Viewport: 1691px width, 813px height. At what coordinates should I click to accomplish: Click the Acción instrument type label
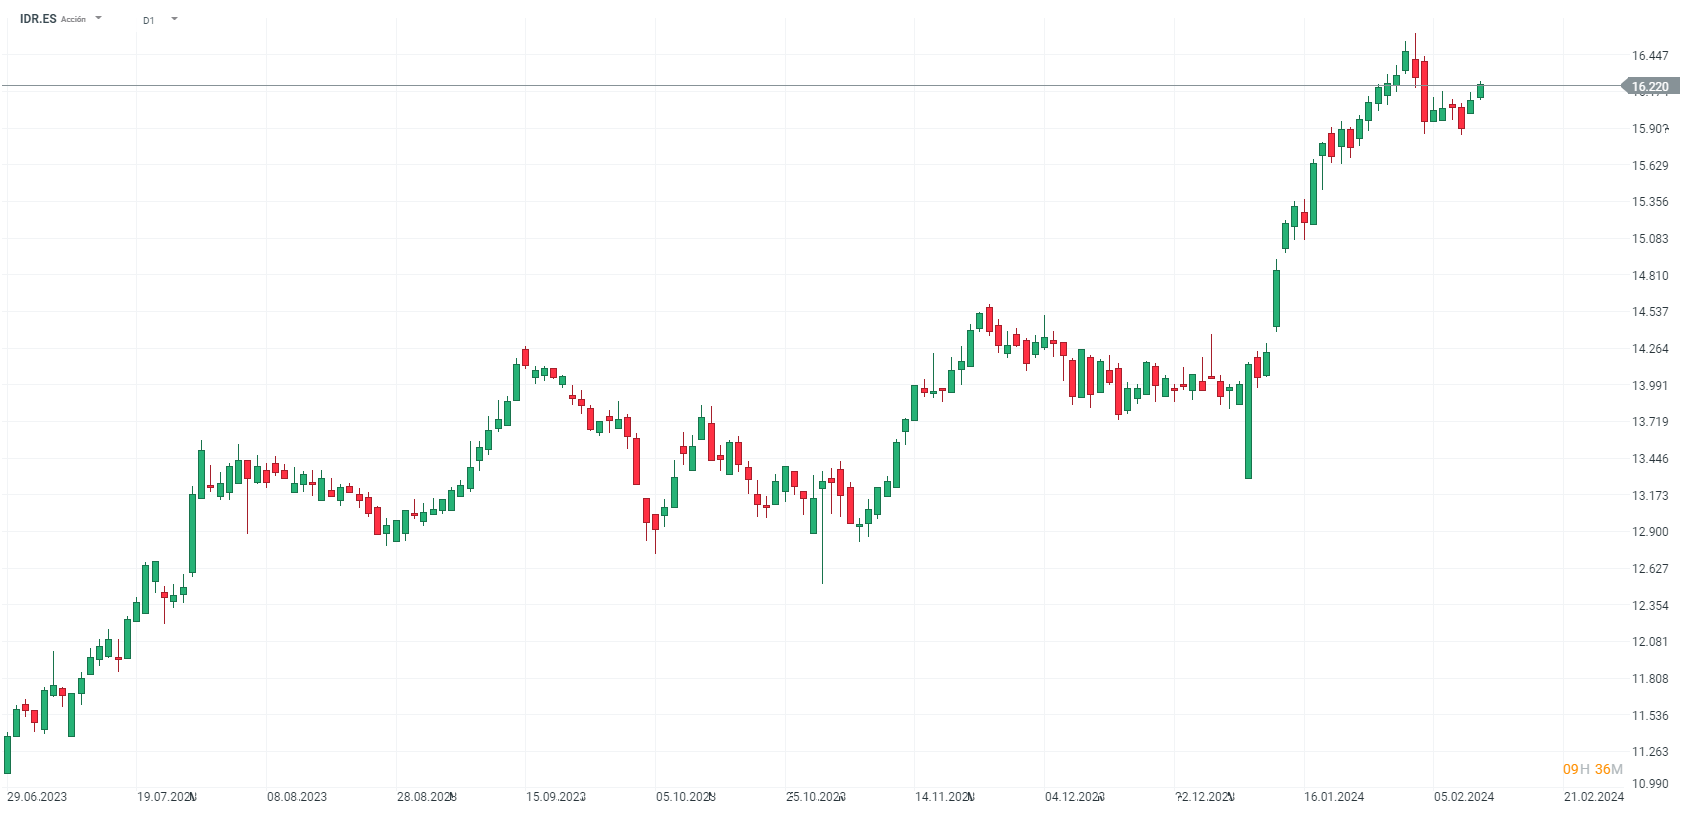pos(73,20)
